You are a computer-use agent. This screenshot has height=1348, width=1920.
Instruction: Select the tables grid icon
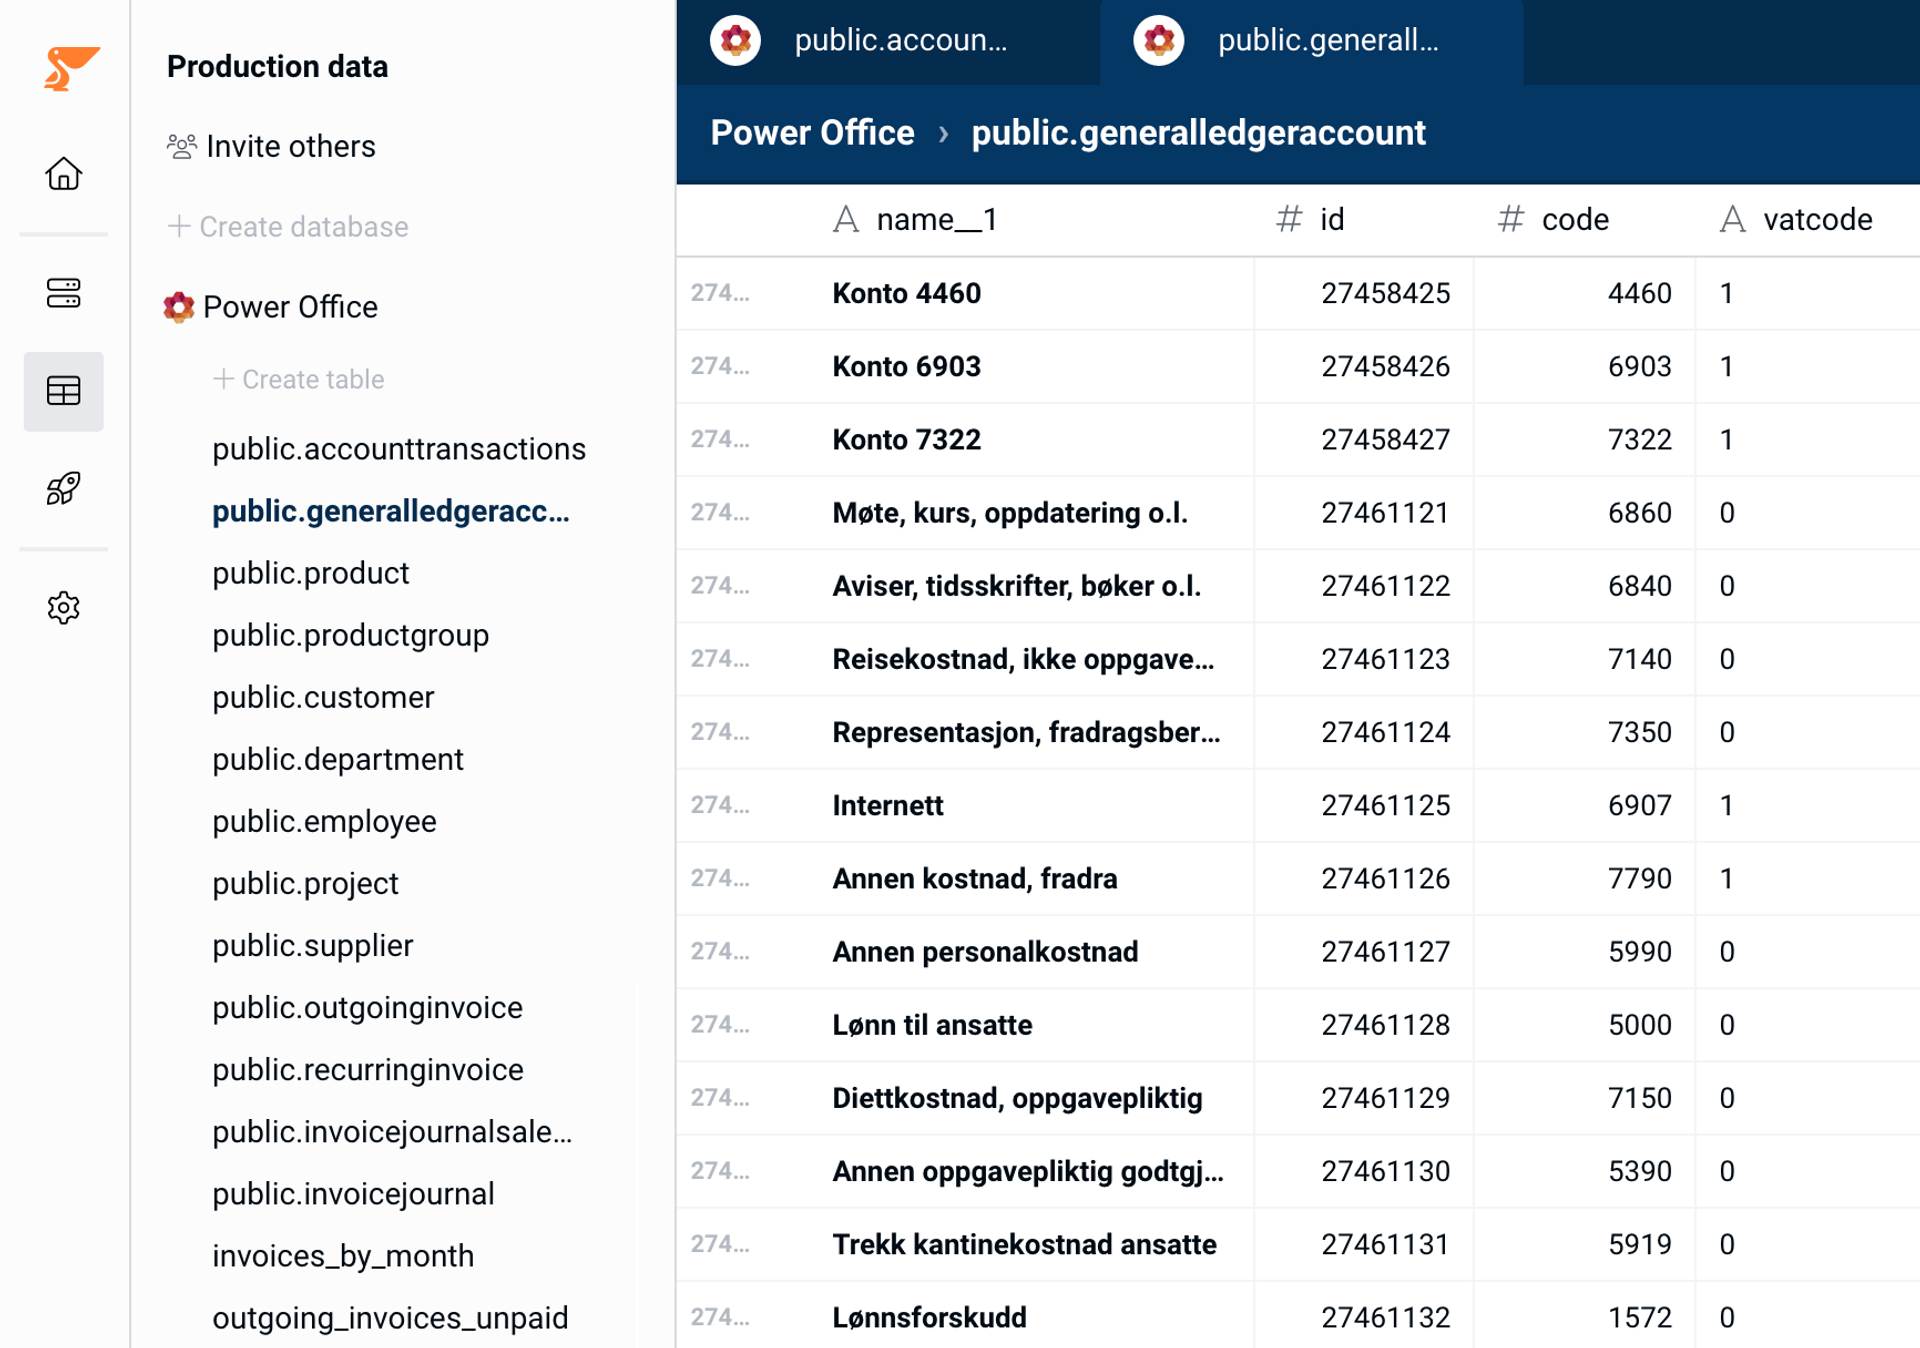point(63,391)
